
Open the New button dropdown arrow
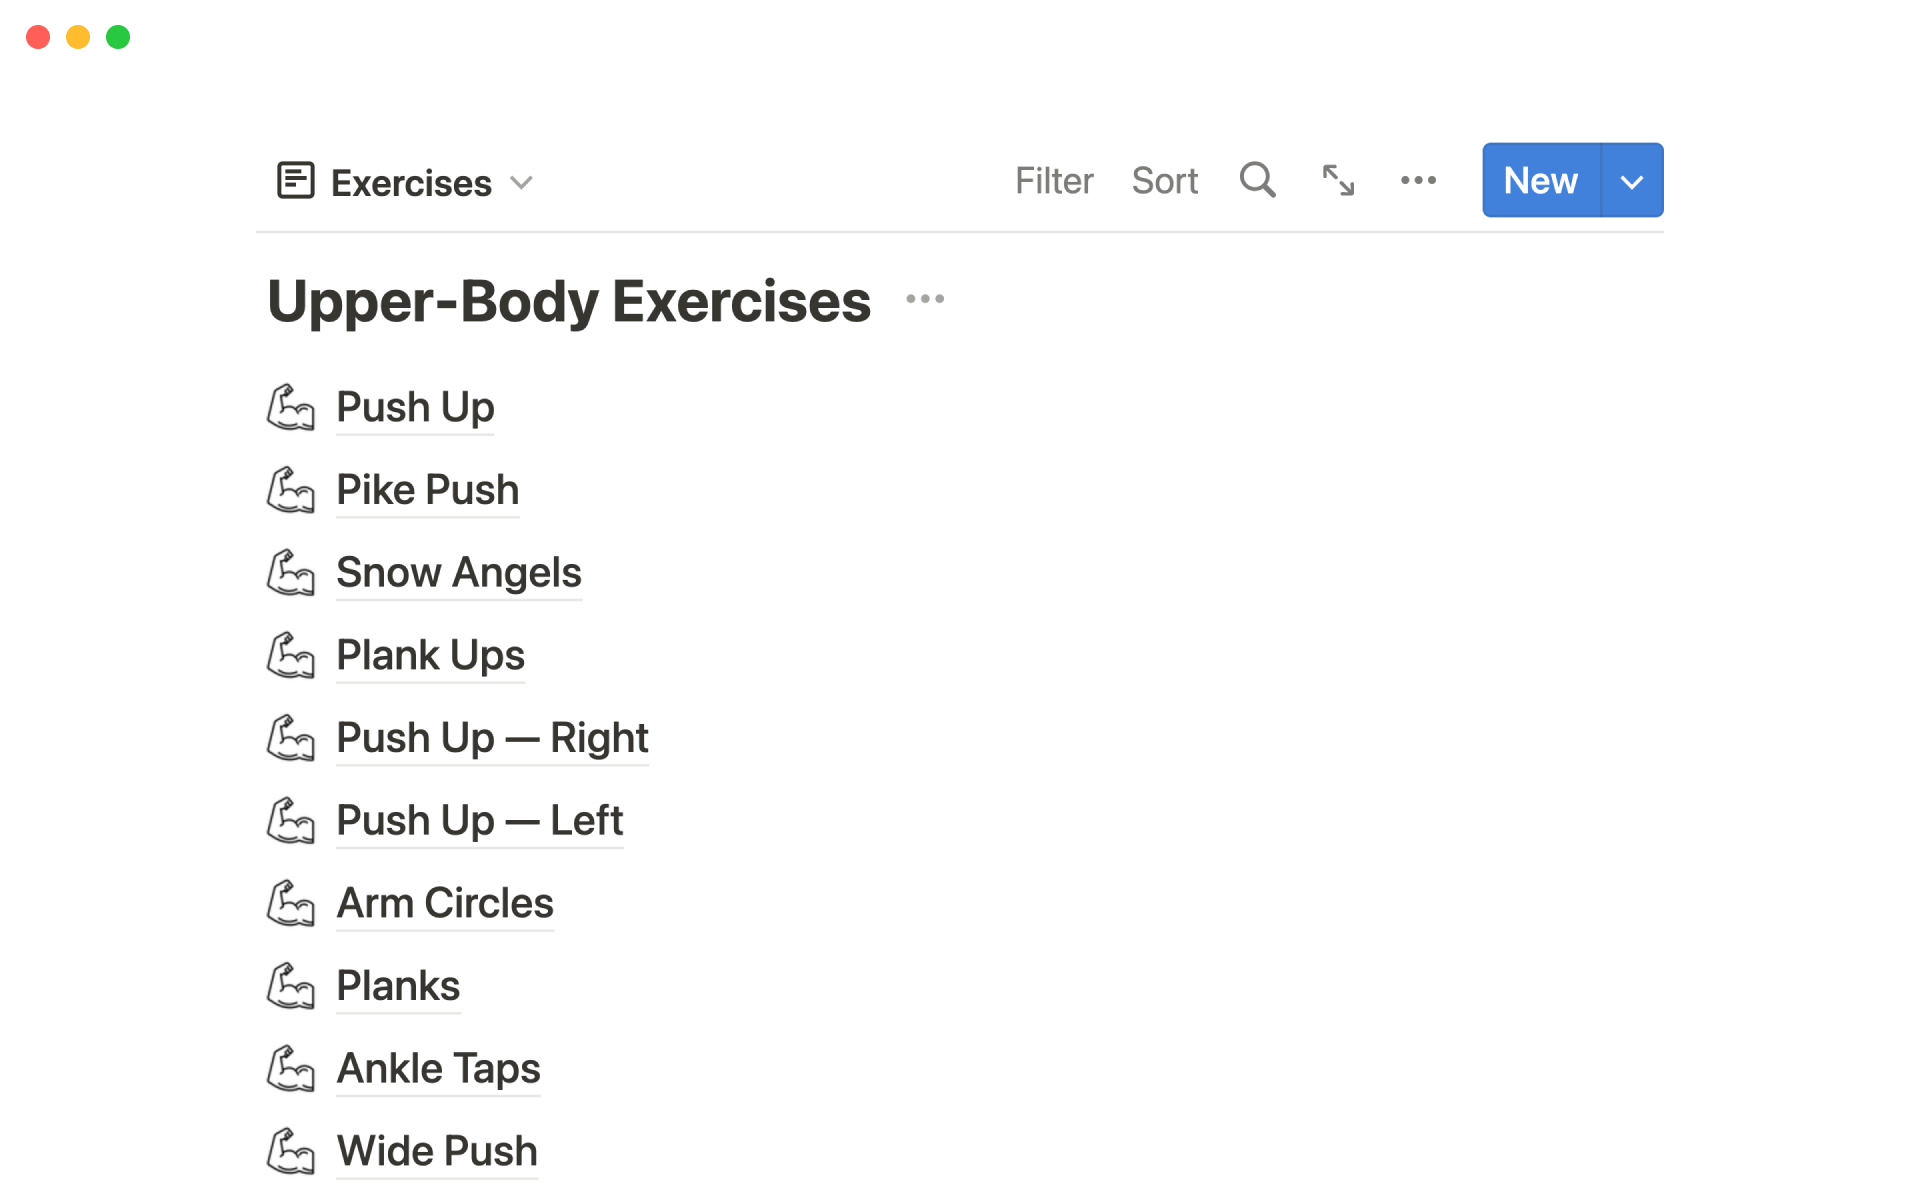coord(1632,181)
